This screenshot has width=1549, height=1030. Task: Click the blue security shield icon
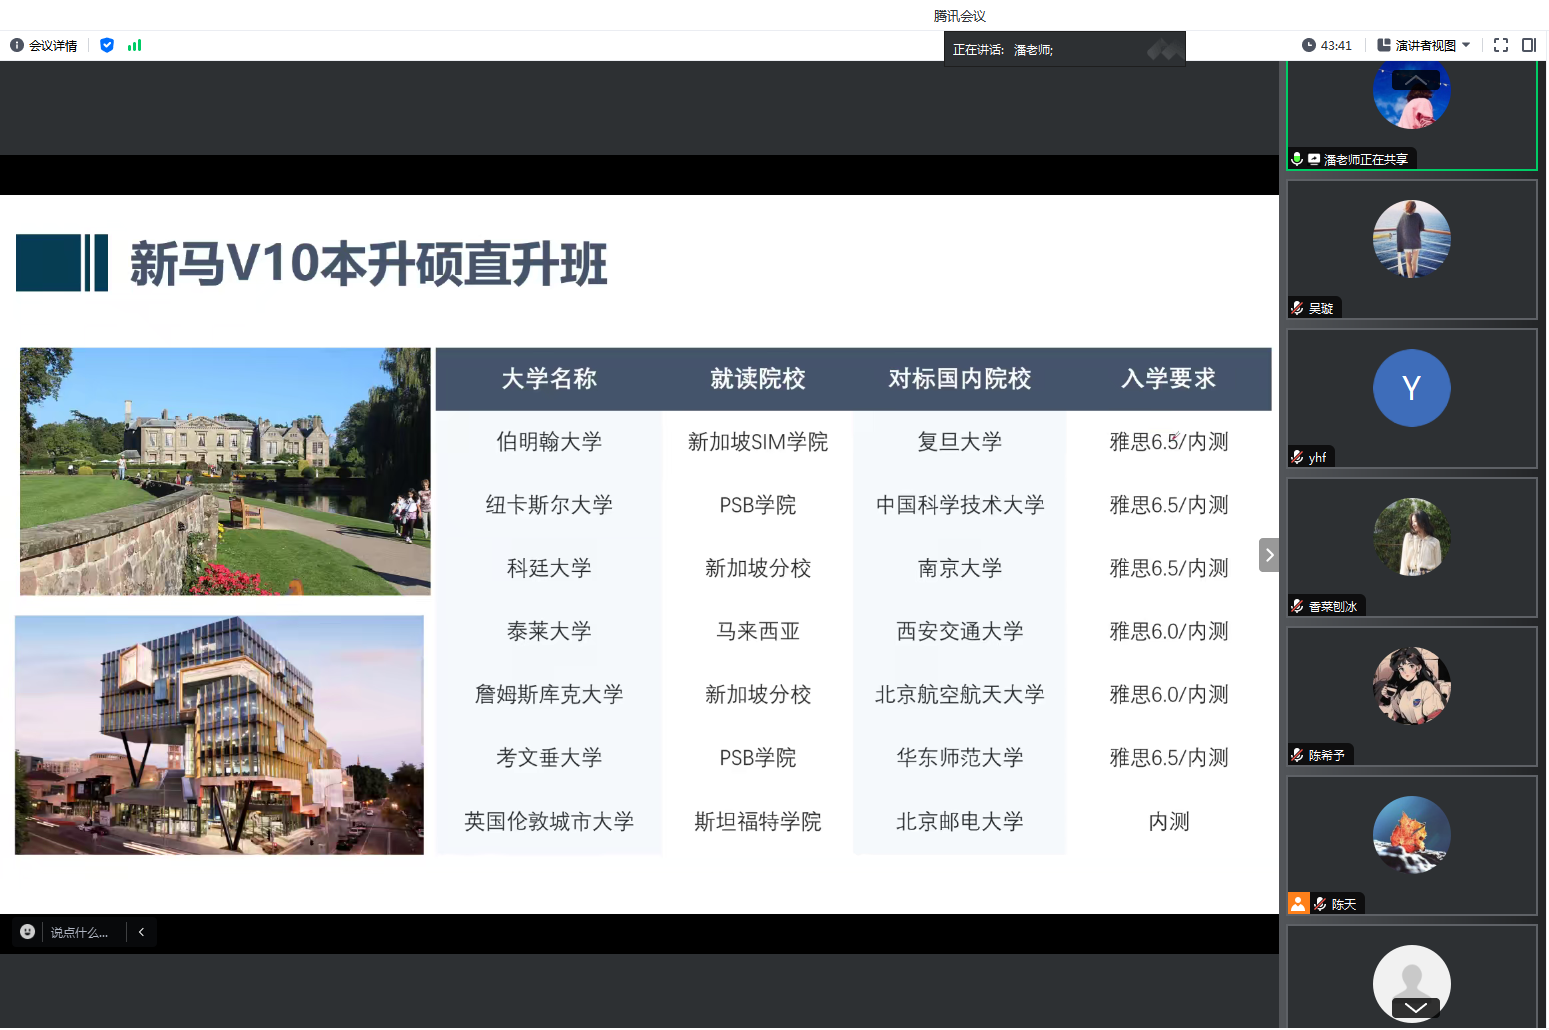(x=107, y=45)
